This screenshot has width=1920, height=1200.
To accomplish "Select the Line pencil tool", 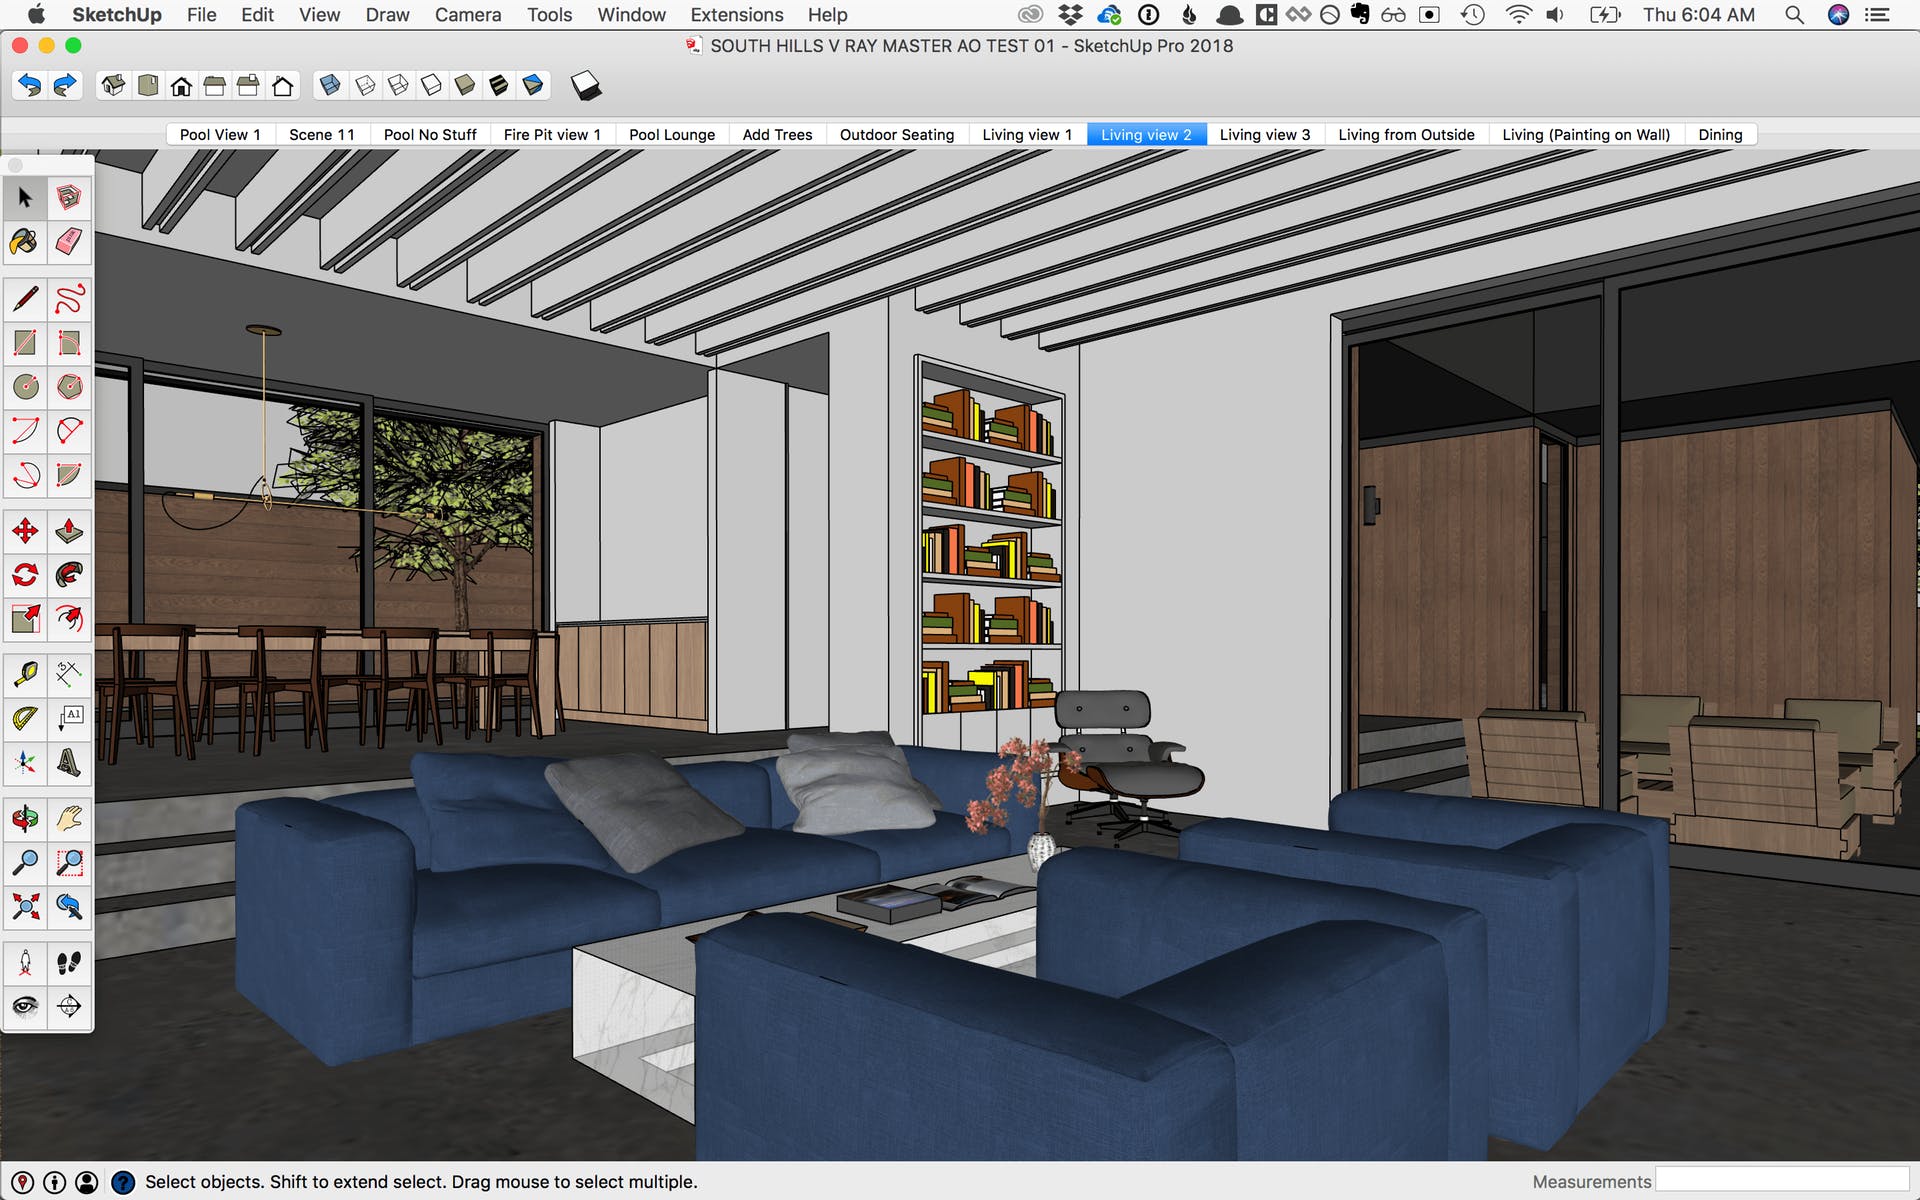I will pyautogui.click(x=25, y=298).
